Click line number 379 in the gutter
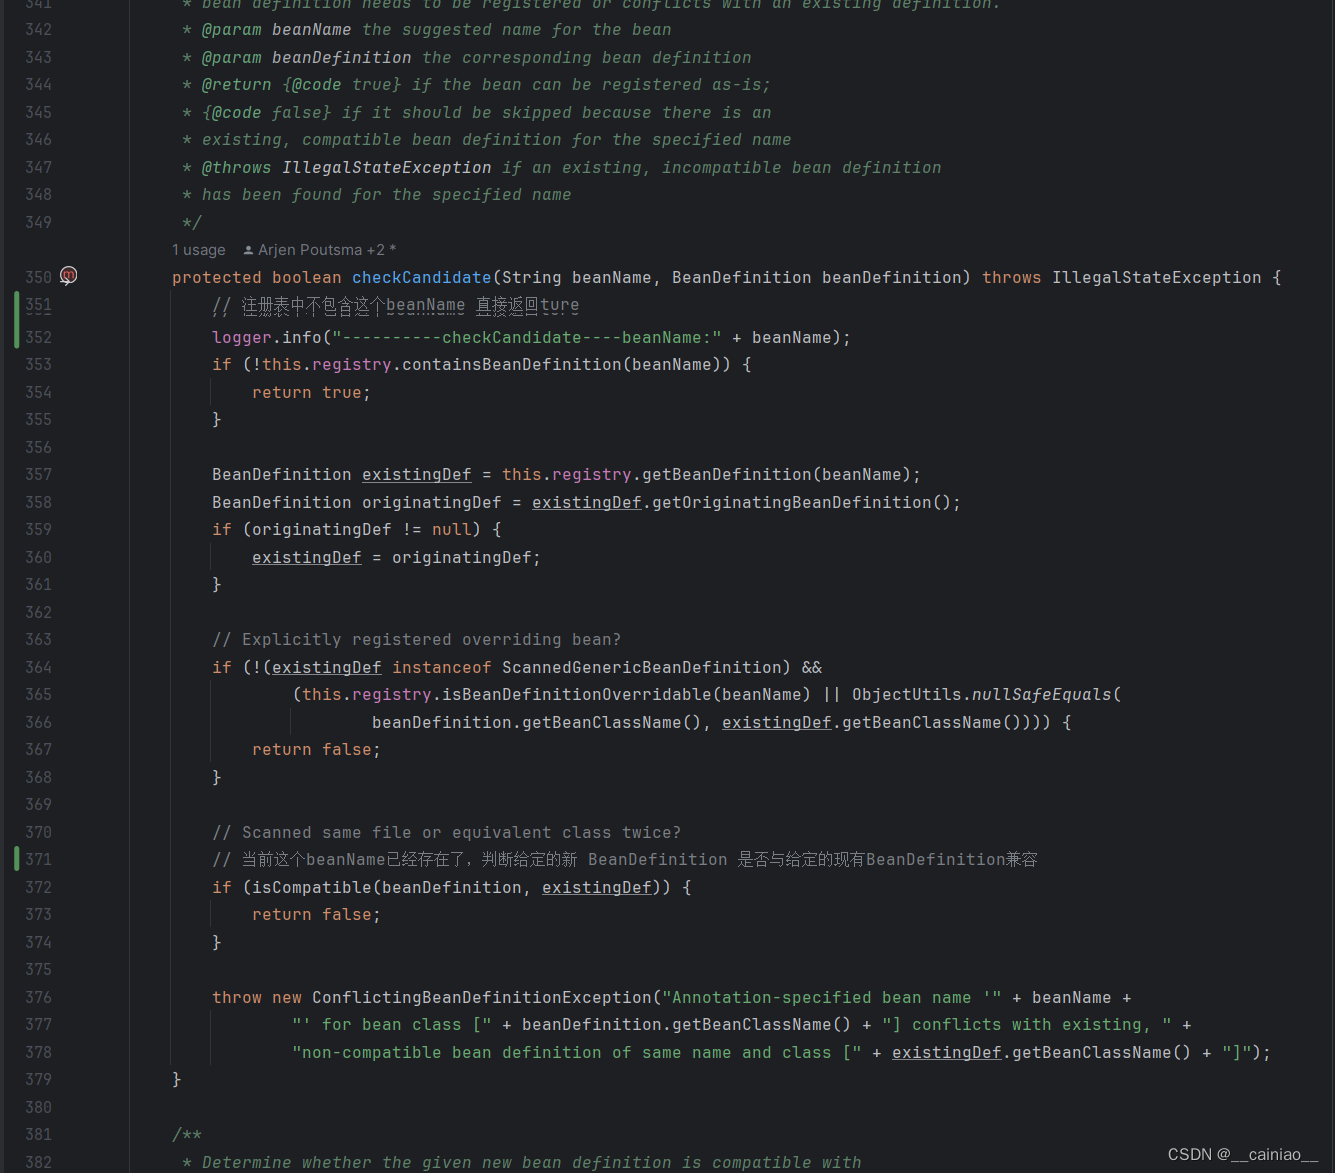 coord(38,1079)
